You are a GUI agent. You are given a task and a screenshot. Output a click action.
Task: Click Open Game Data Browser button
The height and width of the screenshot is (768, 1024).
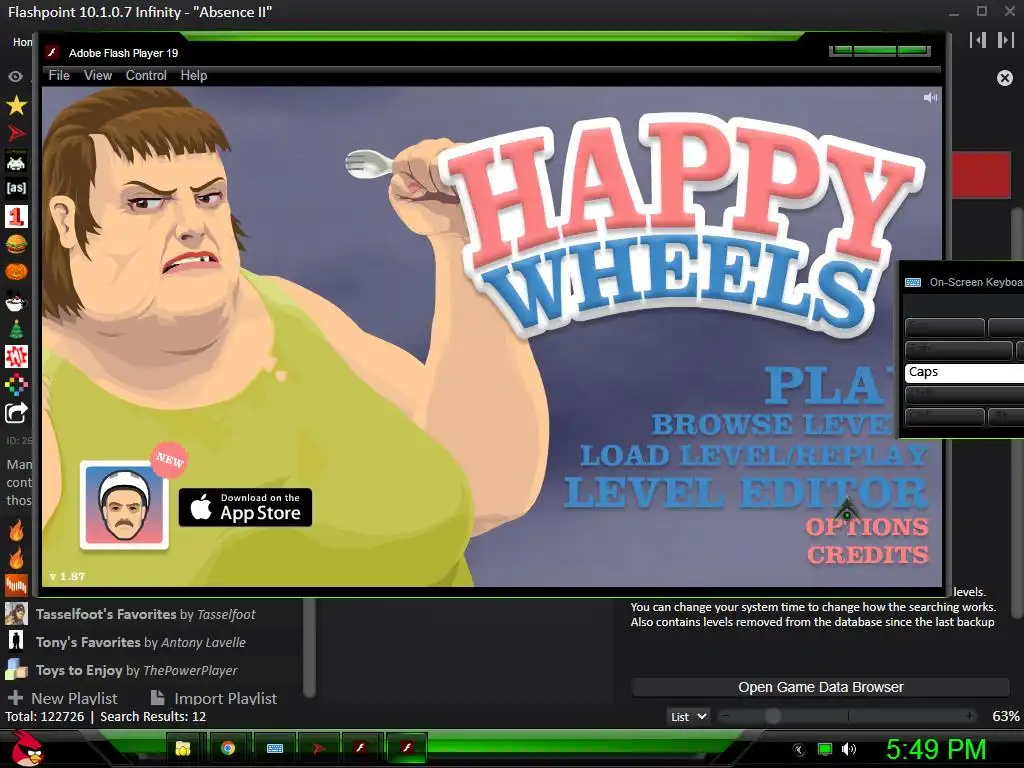[820, 687]
